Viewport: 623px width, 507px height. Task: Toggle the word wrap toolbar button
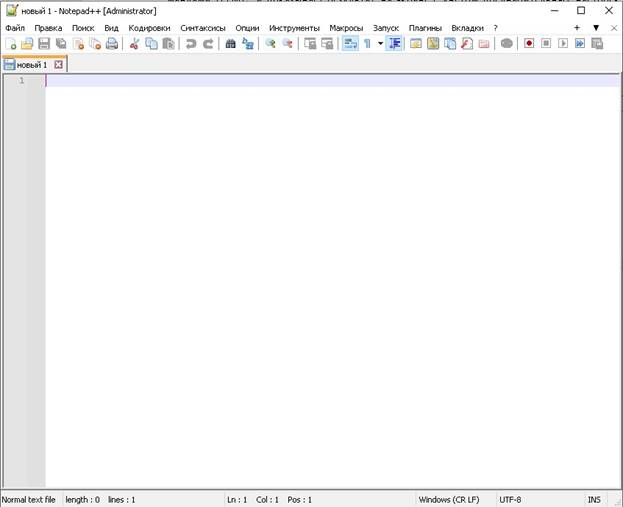click(350, 44)
